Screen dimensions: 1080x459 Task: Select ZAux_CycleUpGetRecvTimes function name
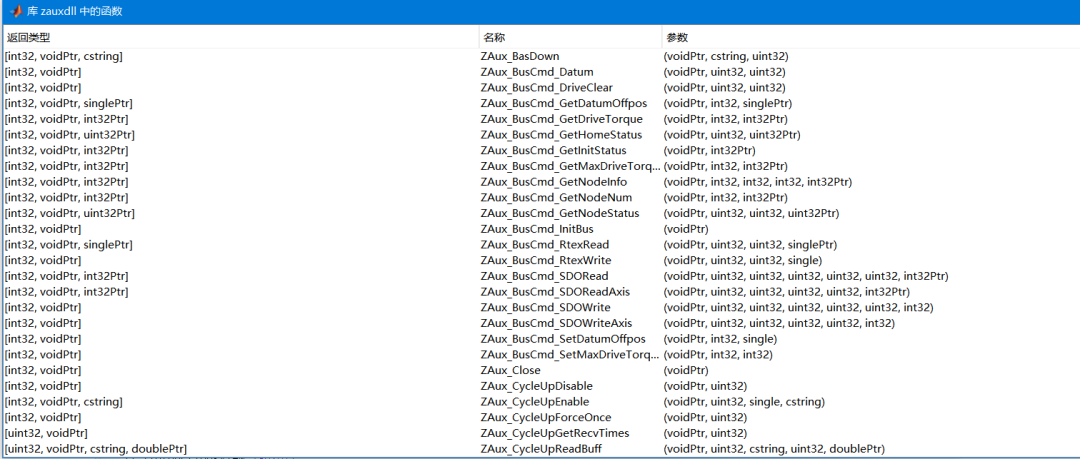(555, 433)
